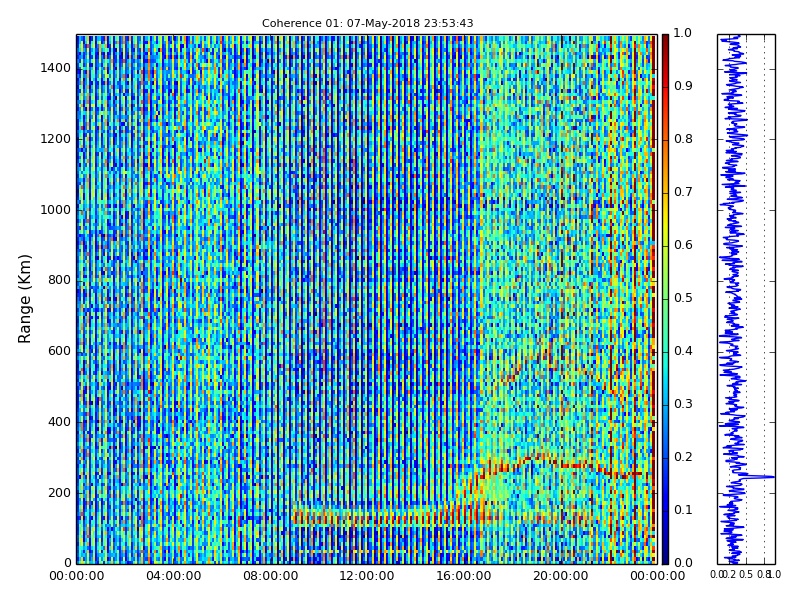
Task: Click the 1400 range tick label
Action: (x=56, y=68)
